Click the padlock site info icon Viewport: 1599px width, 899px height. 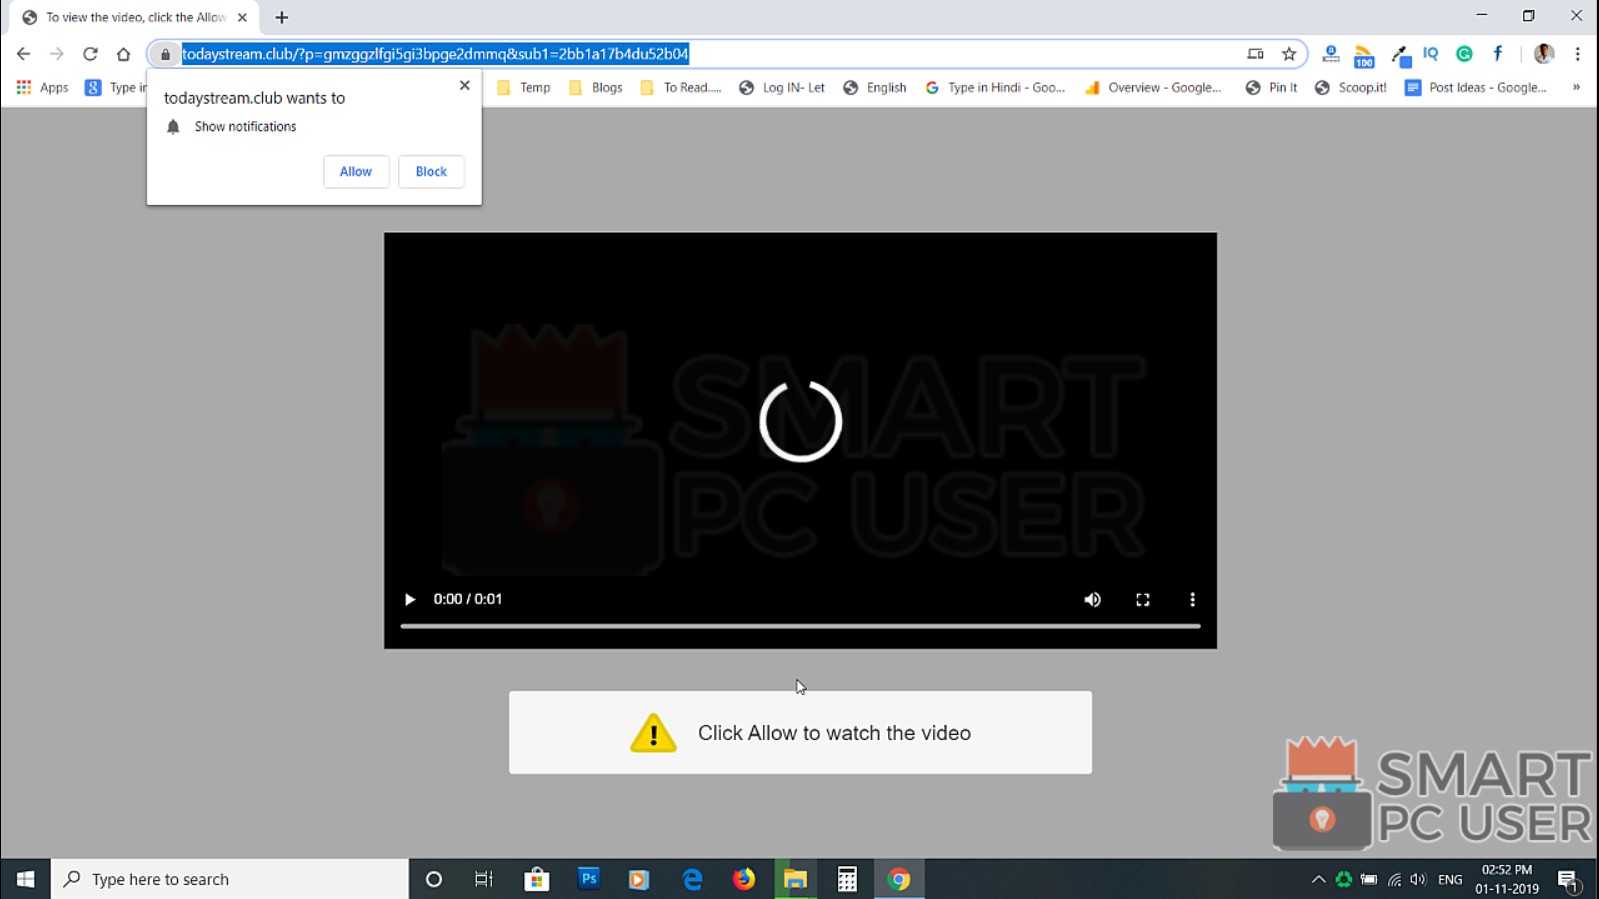pos(165,54)
